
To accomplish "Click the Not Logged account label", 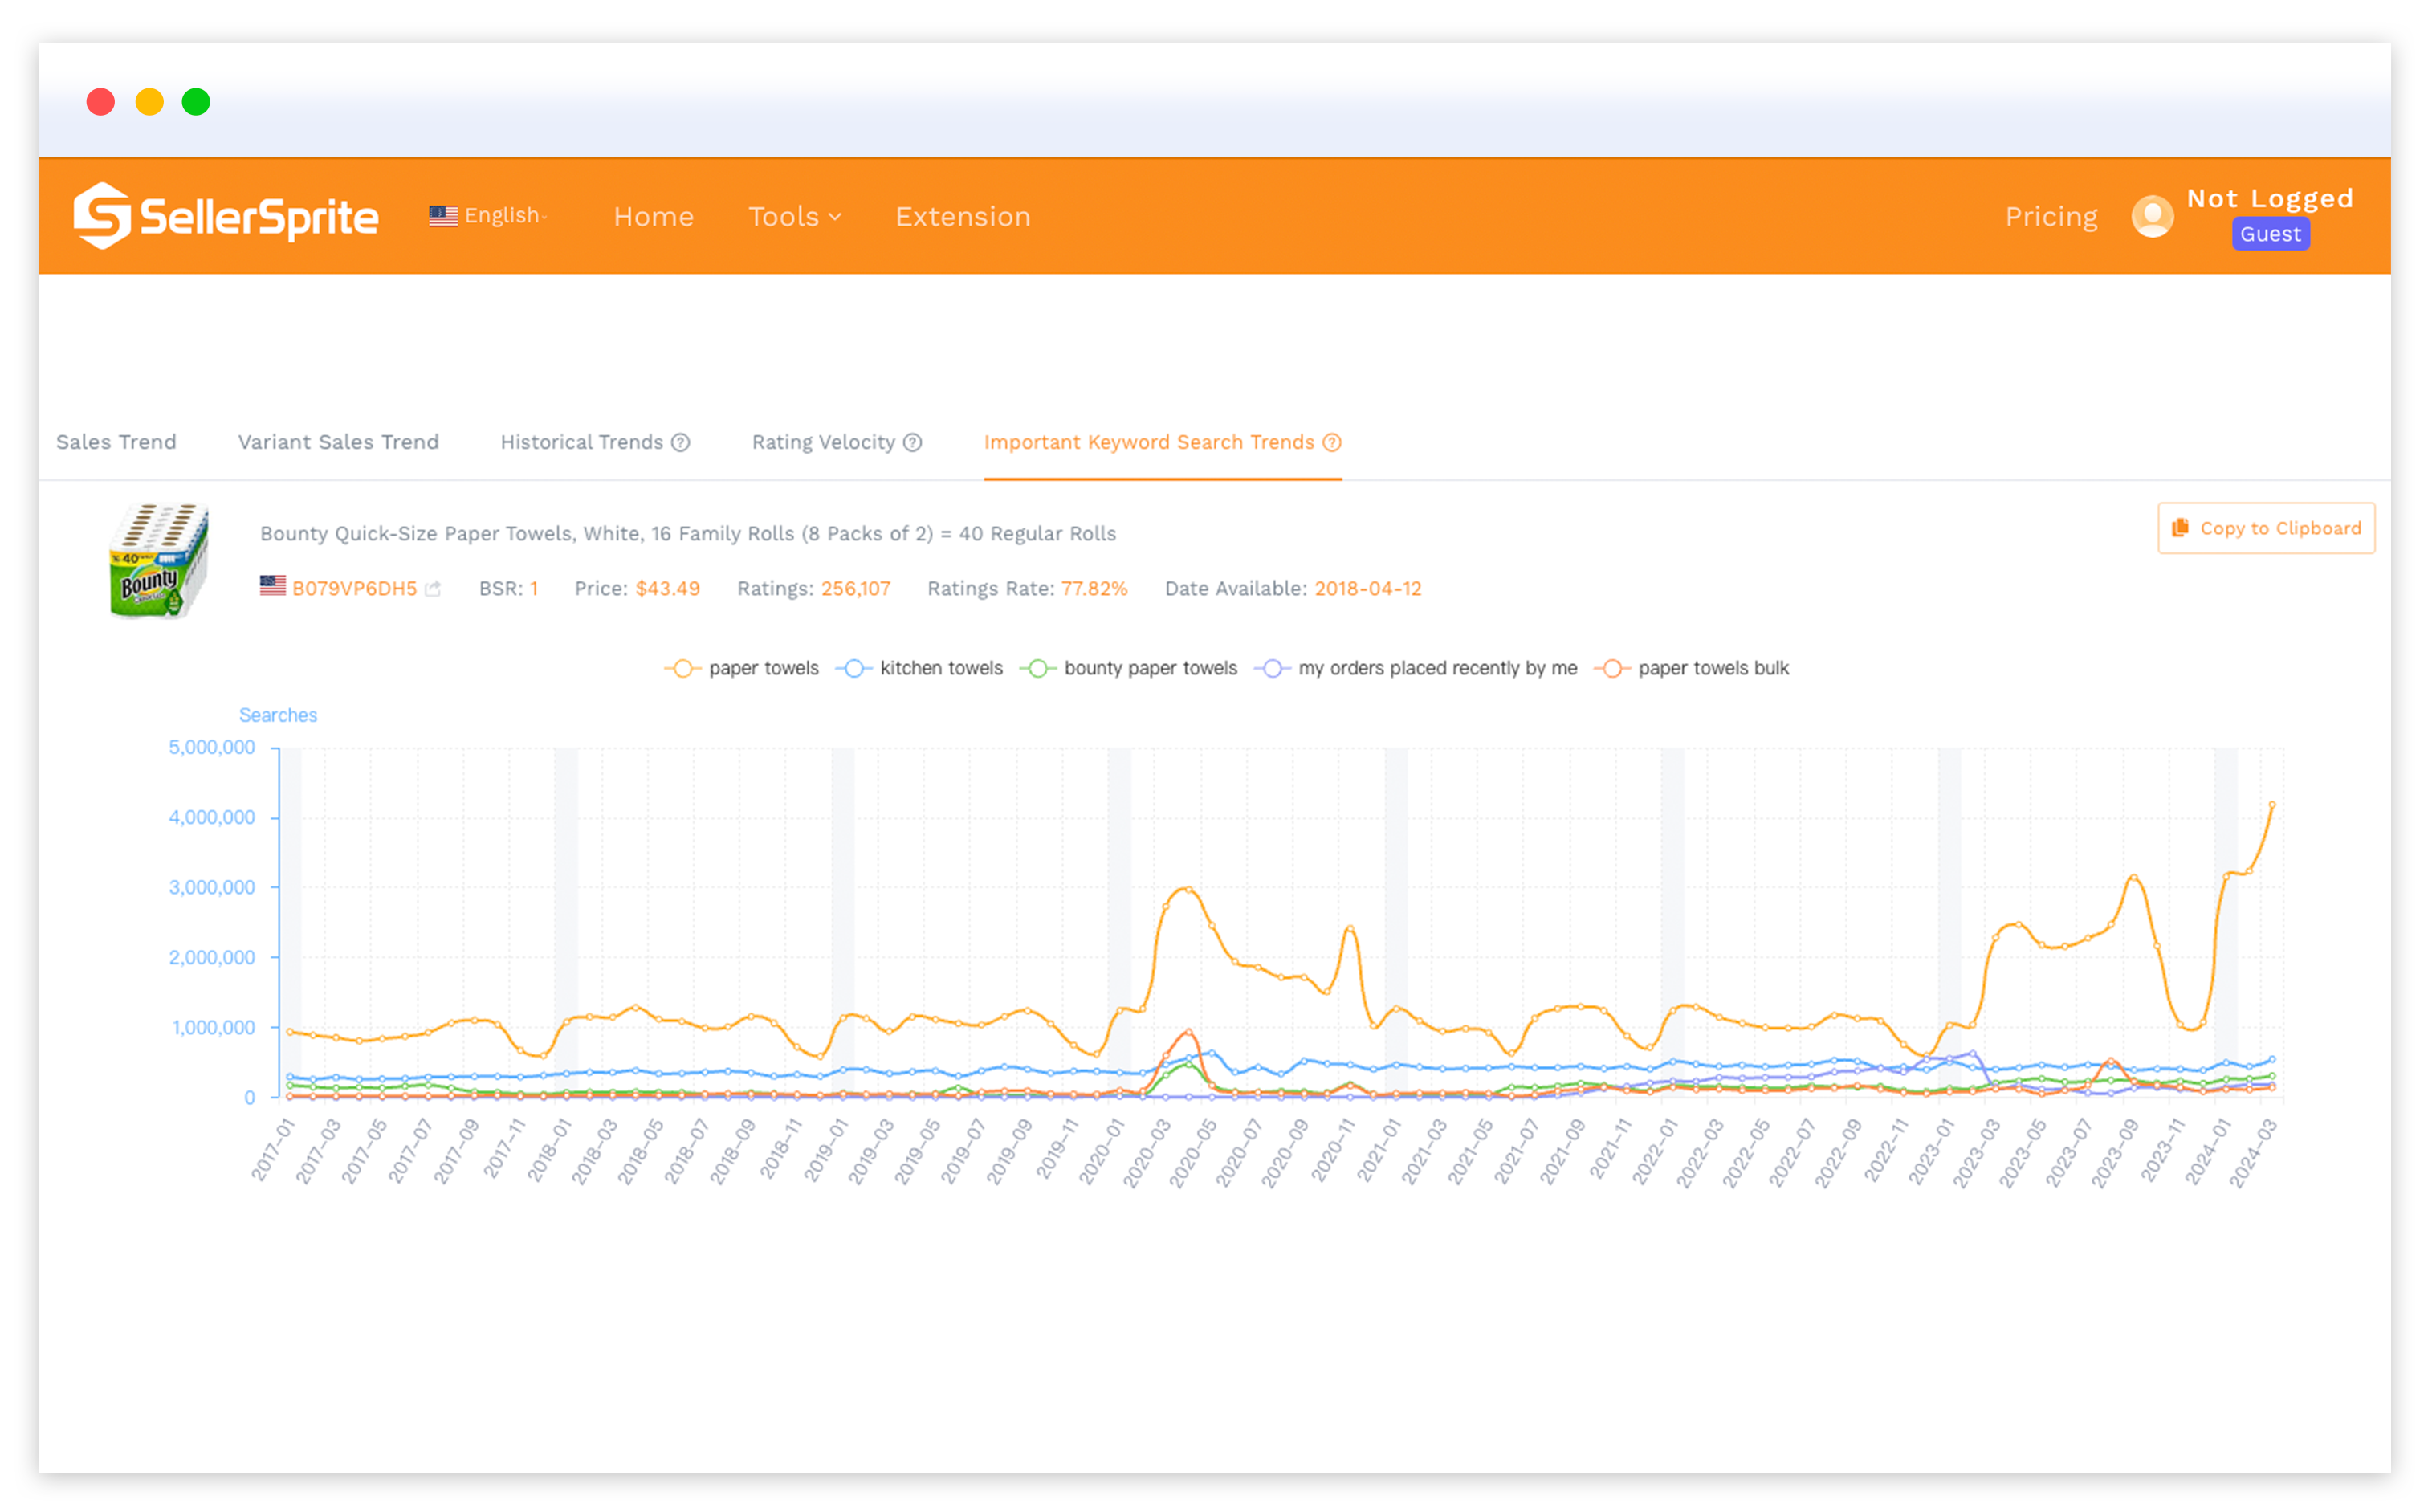I will click(2269, 199).
